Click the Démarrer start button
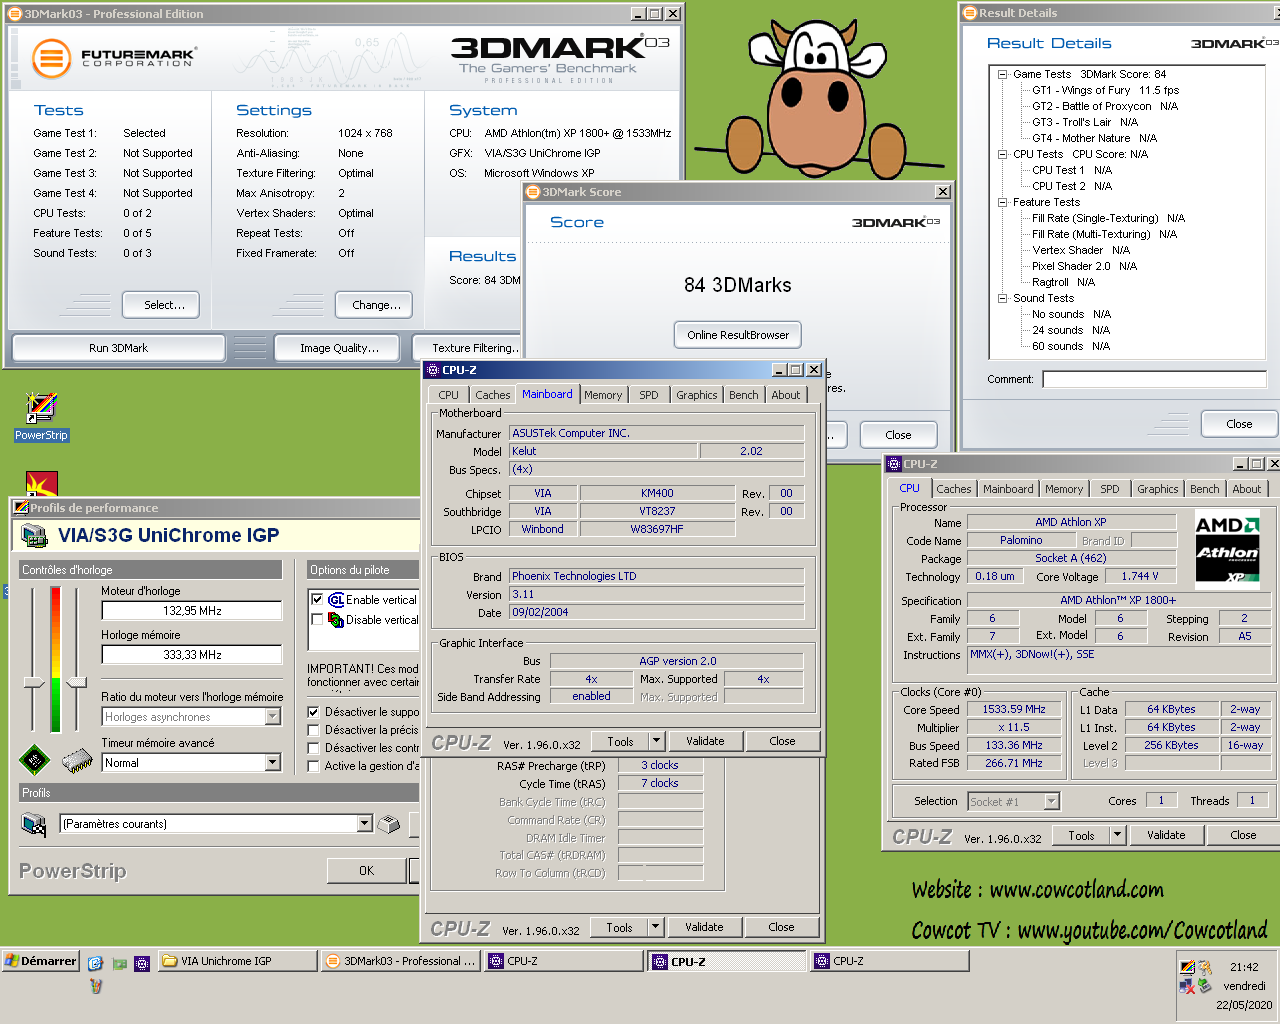The width and height of the screenshot is (1280, 1024). [41, 961]
